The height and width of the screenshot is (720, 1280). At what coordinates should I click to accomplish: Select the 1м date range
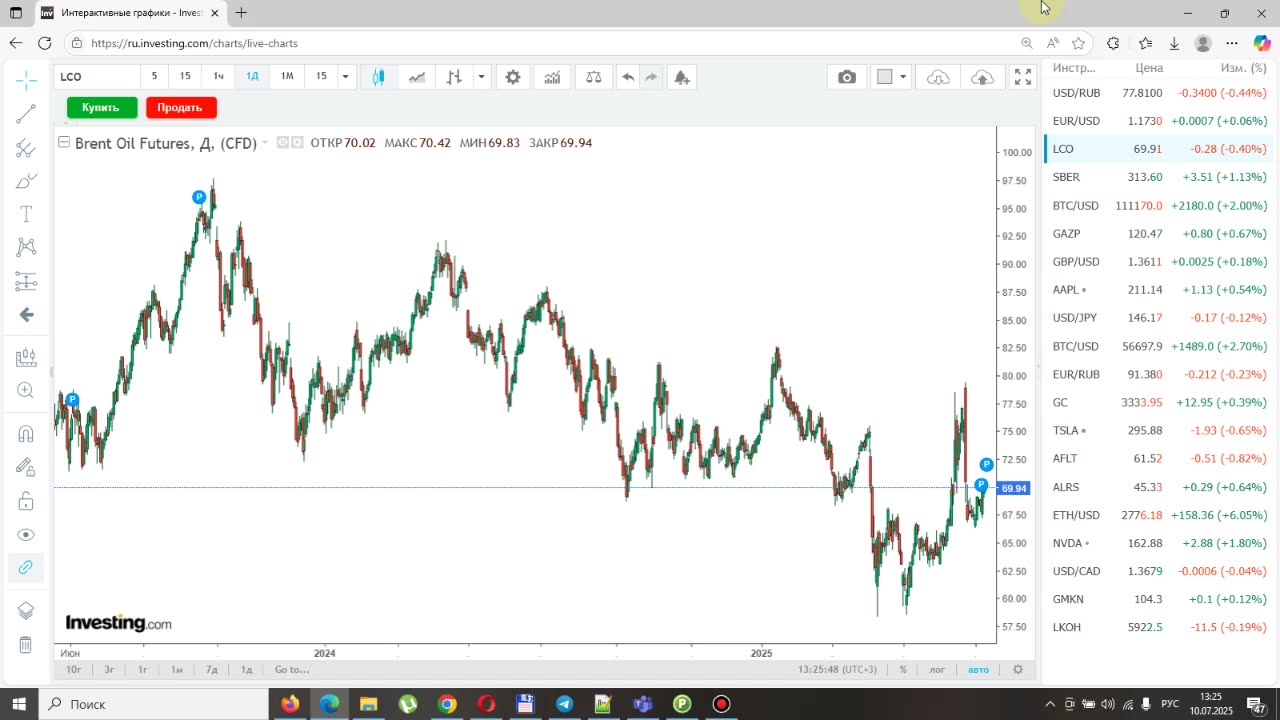click(177, 670)
